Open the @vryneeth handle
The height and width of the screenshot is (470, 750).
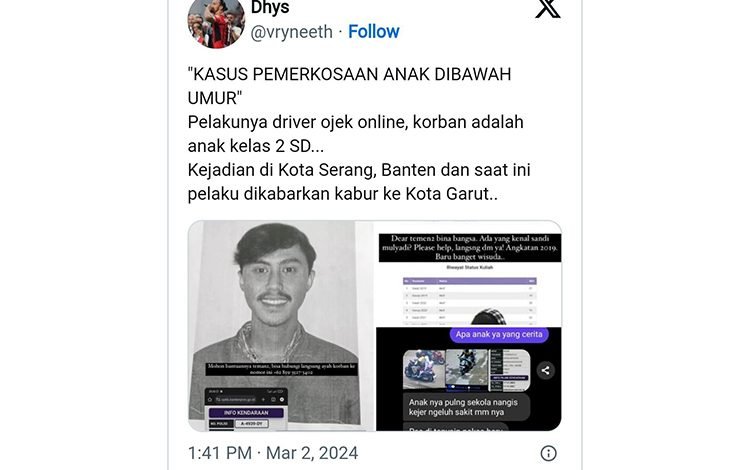point(291,32)
